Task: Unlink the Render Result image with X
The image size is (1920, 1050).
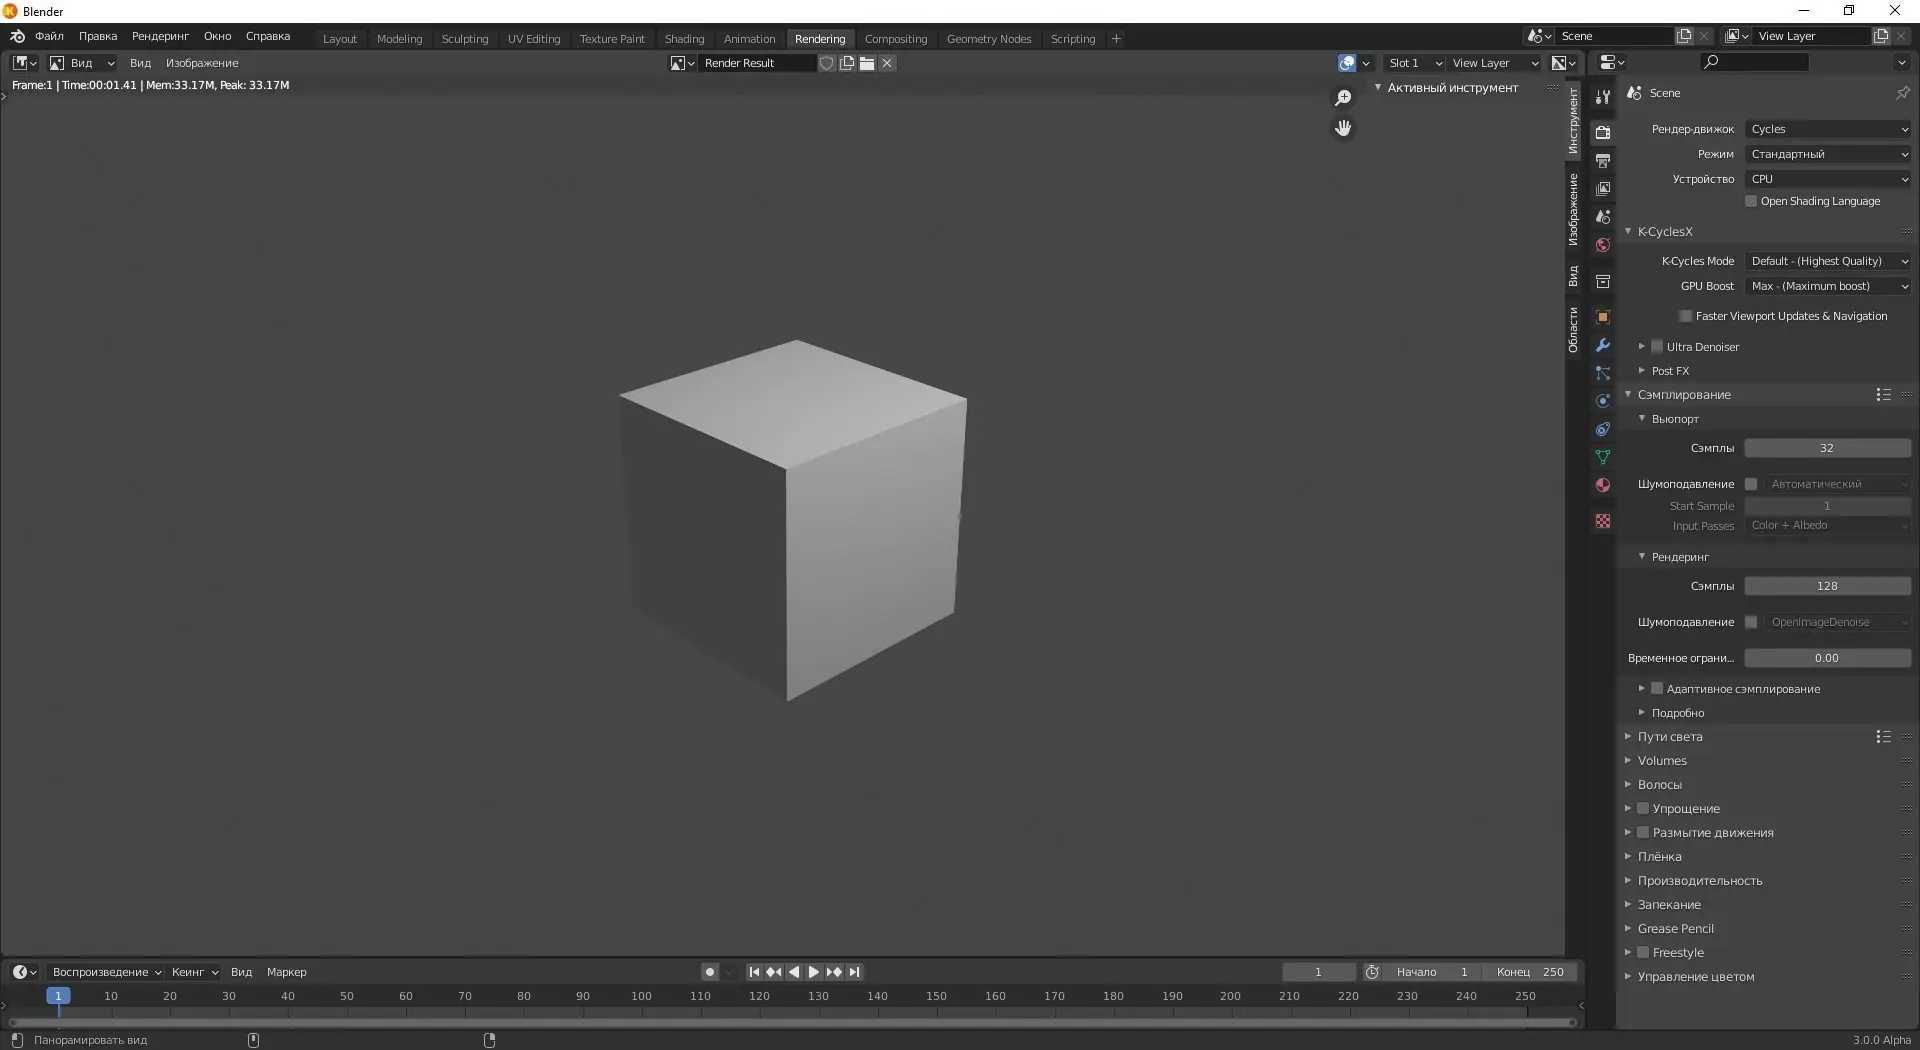Action: click(x=887, y=63)
